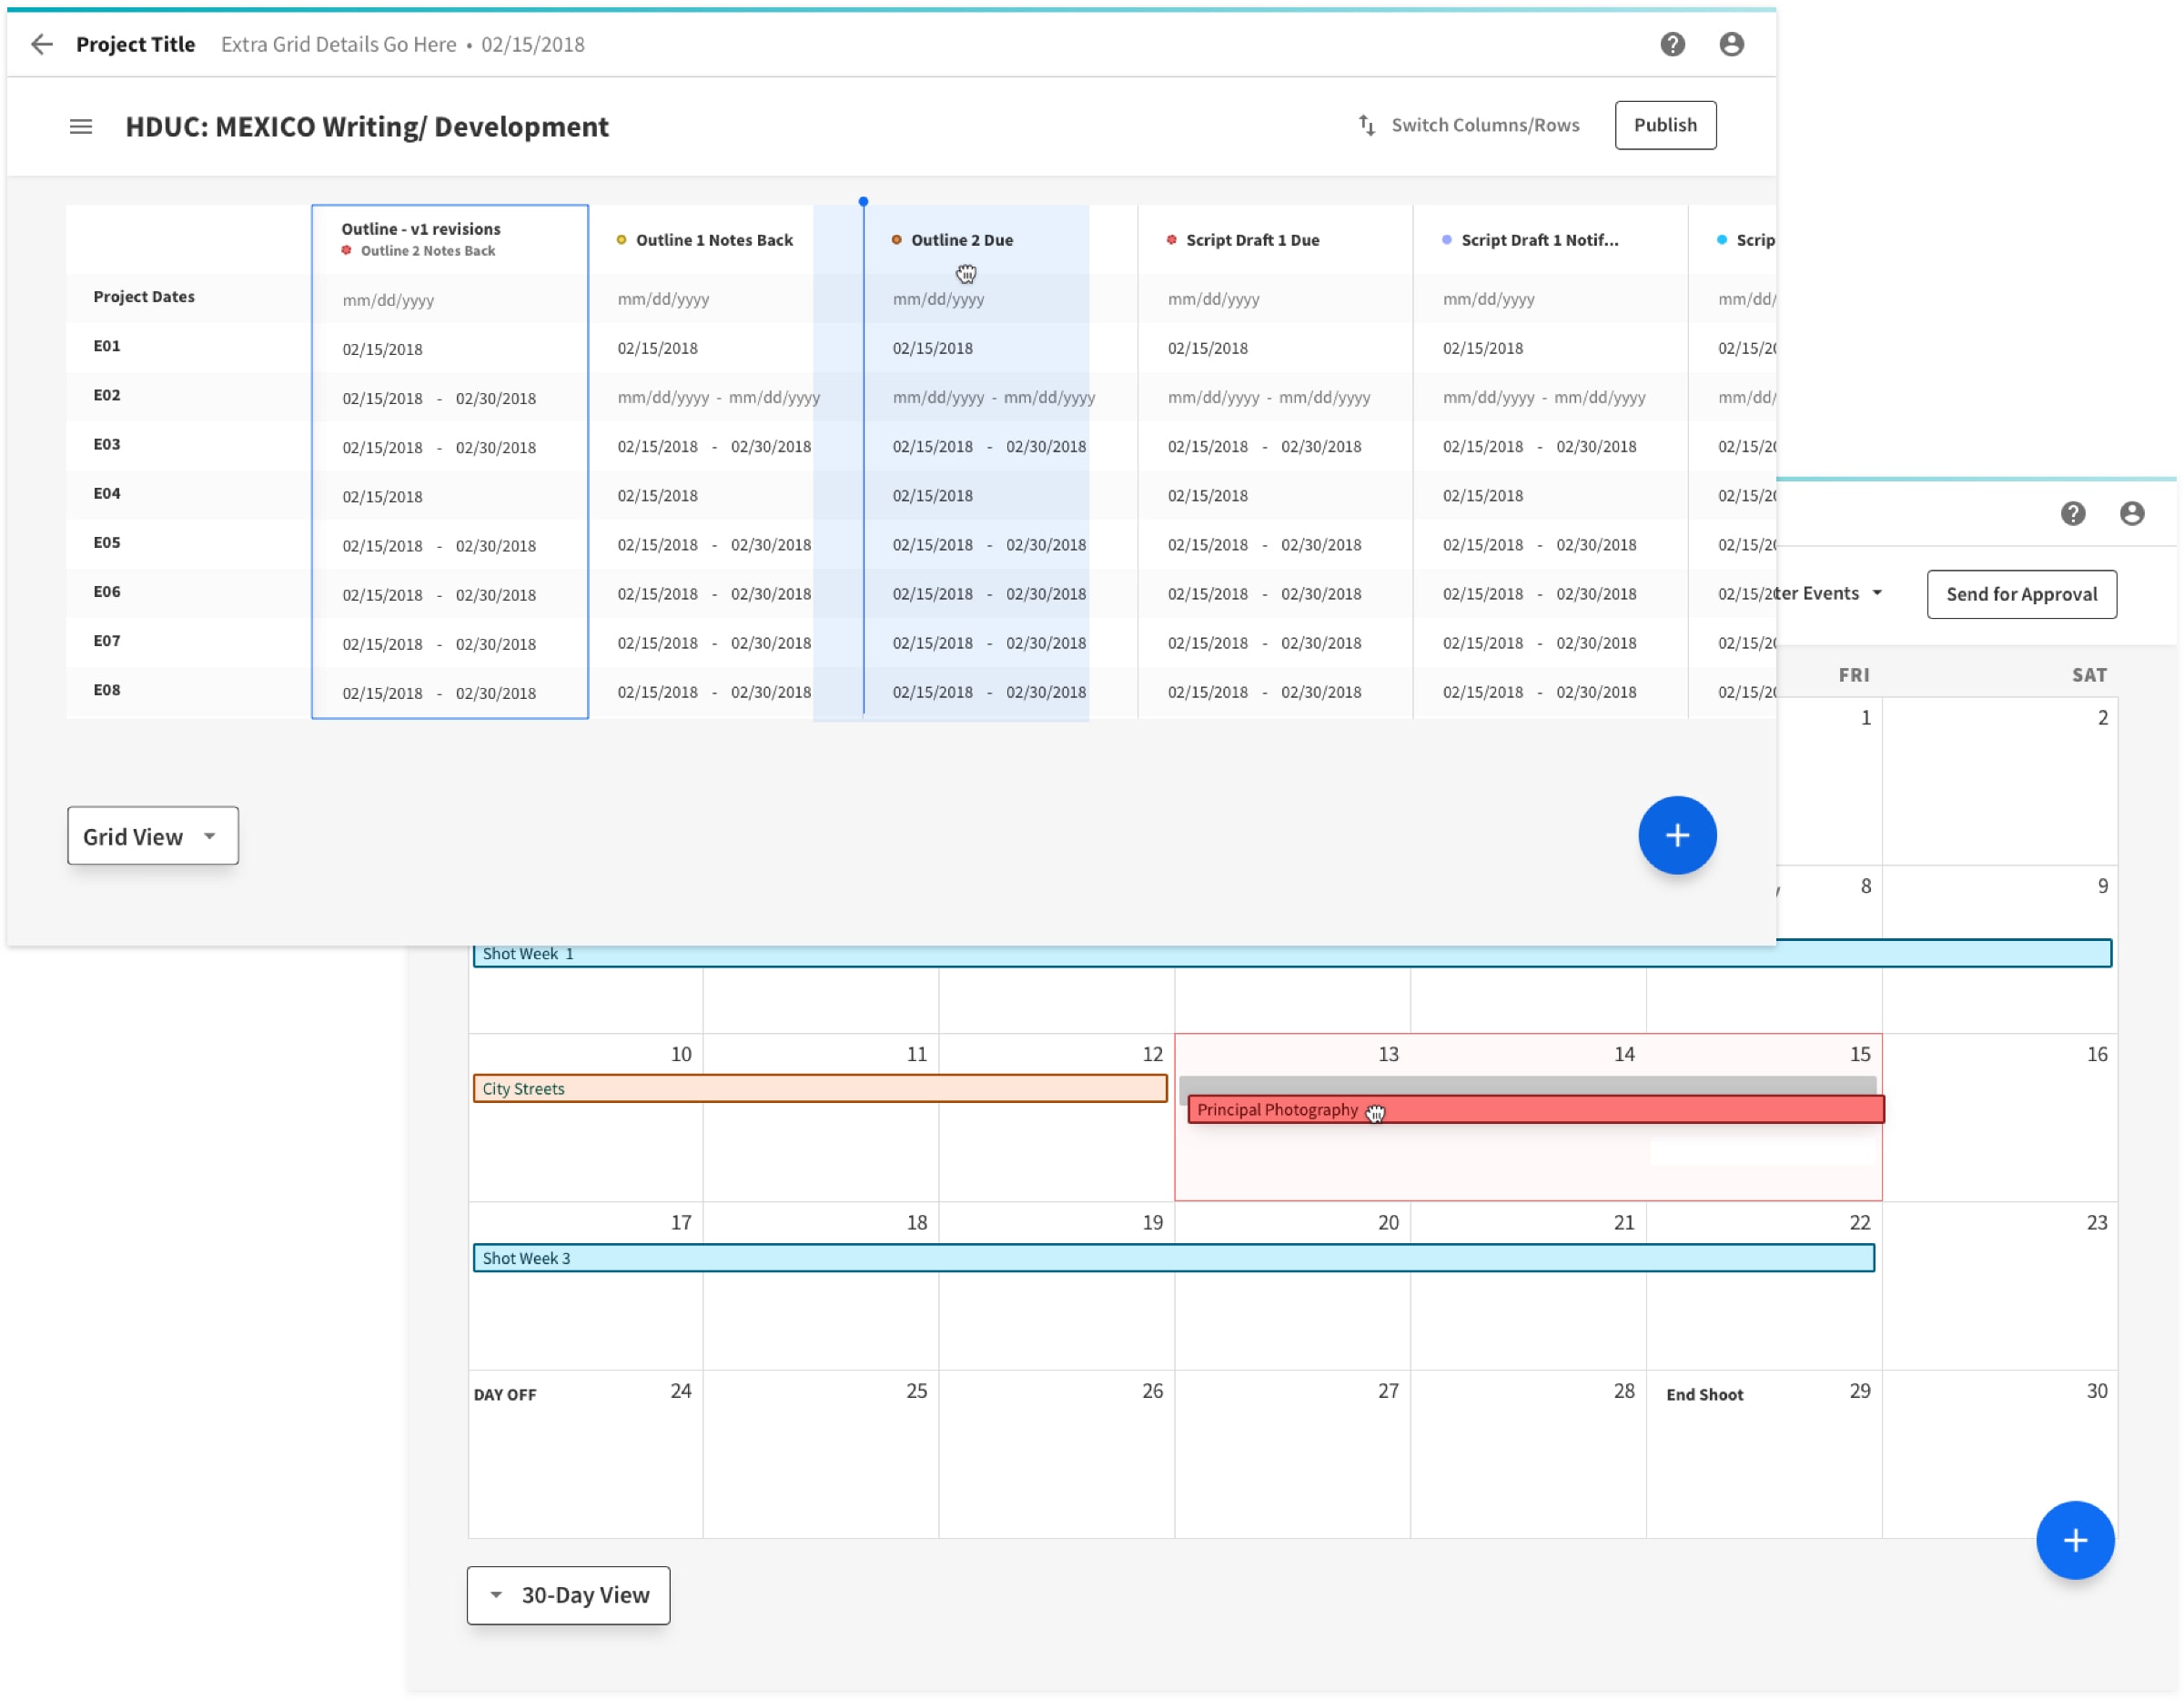
Task: Click the Shot Week 1 calendar label
Action: (529, 952)
